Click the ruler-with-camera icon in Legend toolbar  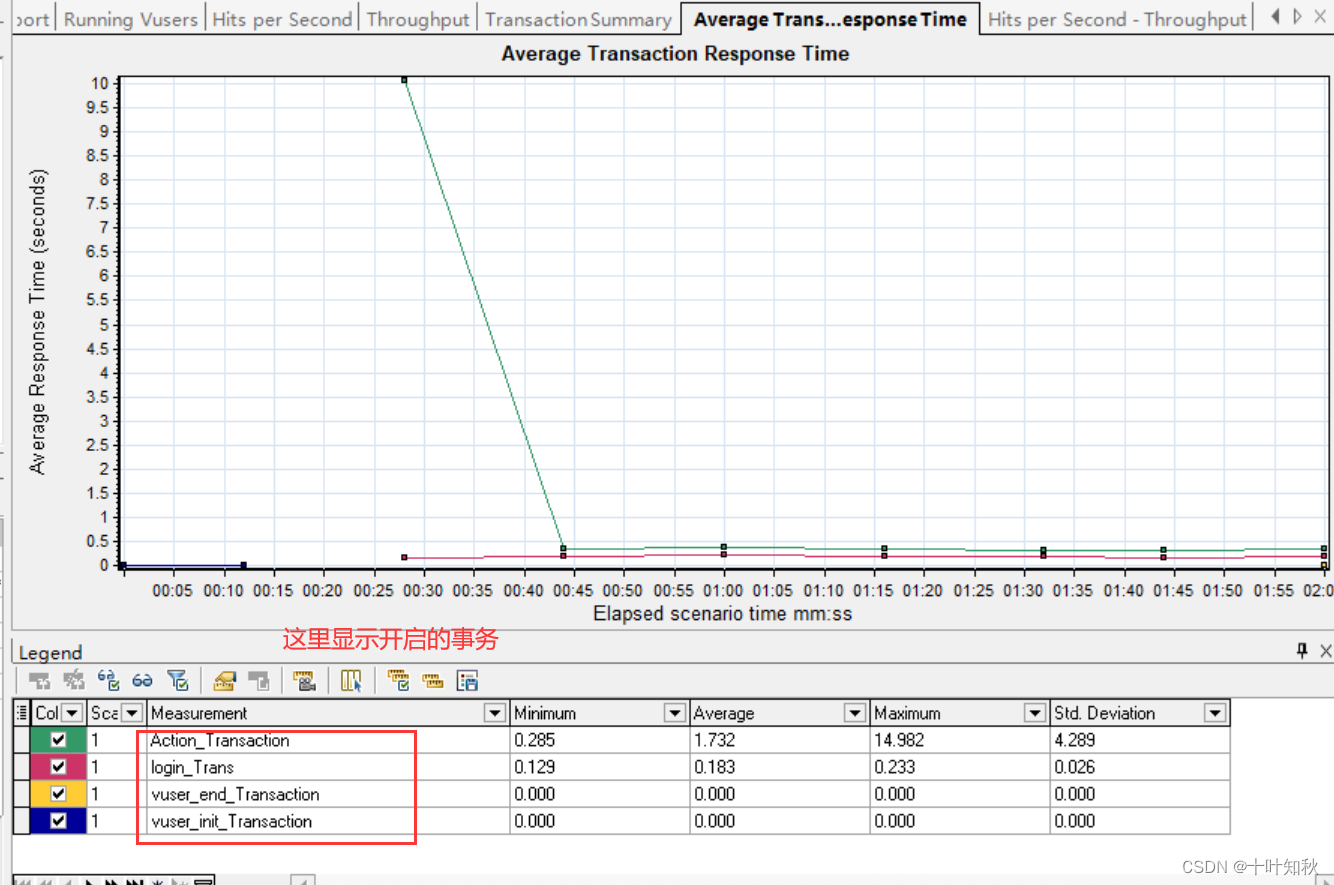pyautogui.click(x=305, y=681)
